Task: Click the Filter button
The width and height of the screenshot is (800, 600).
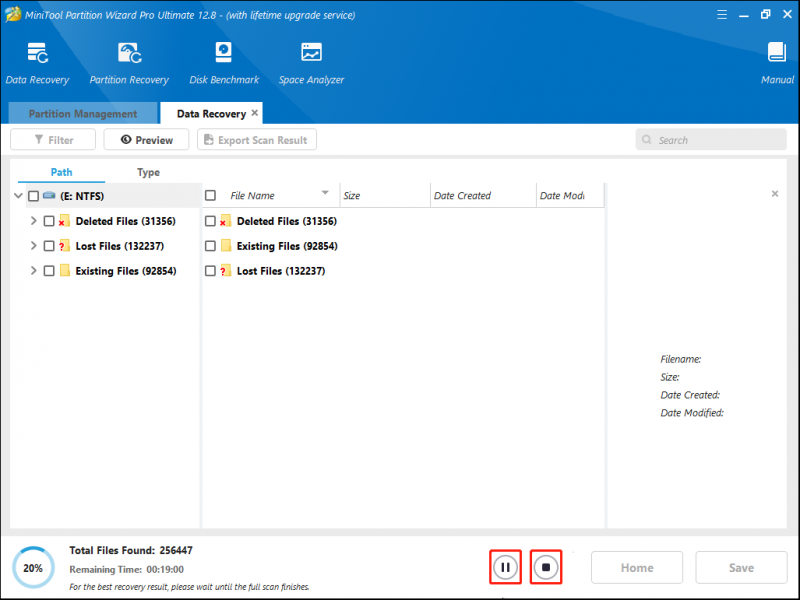Action: pyautogui.click(x=53, y=140)
